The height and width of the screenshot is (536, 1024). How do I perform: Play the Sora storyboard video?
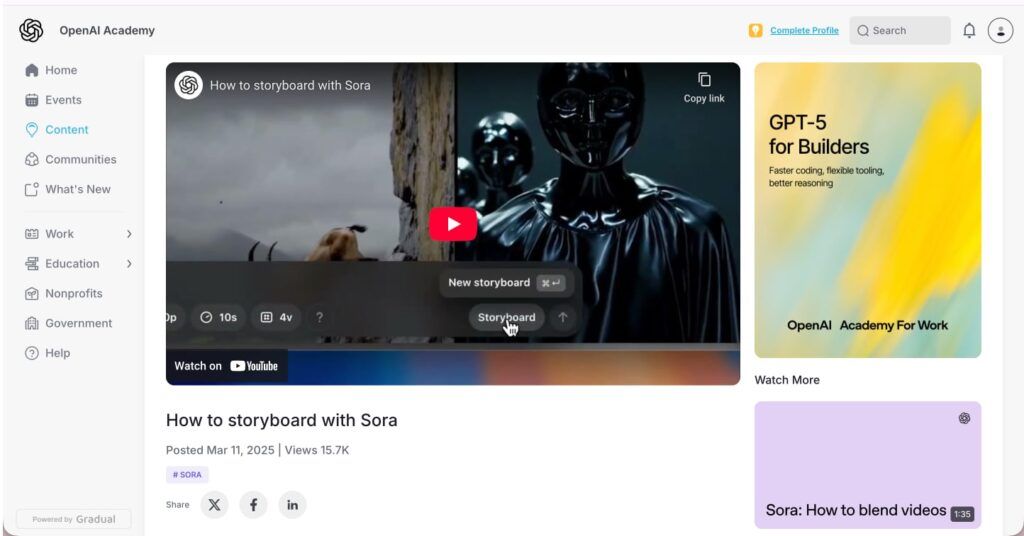pos(453,224)
